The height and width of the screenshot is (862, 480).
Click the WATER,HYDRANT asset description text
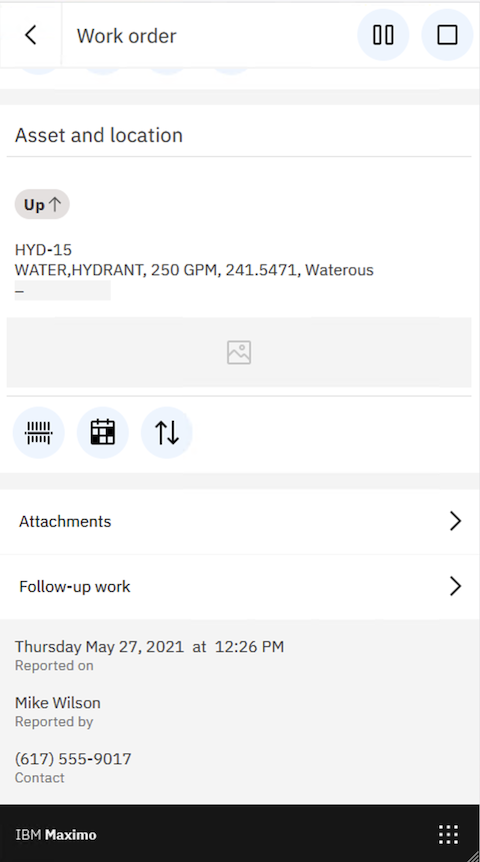point(194,270)
